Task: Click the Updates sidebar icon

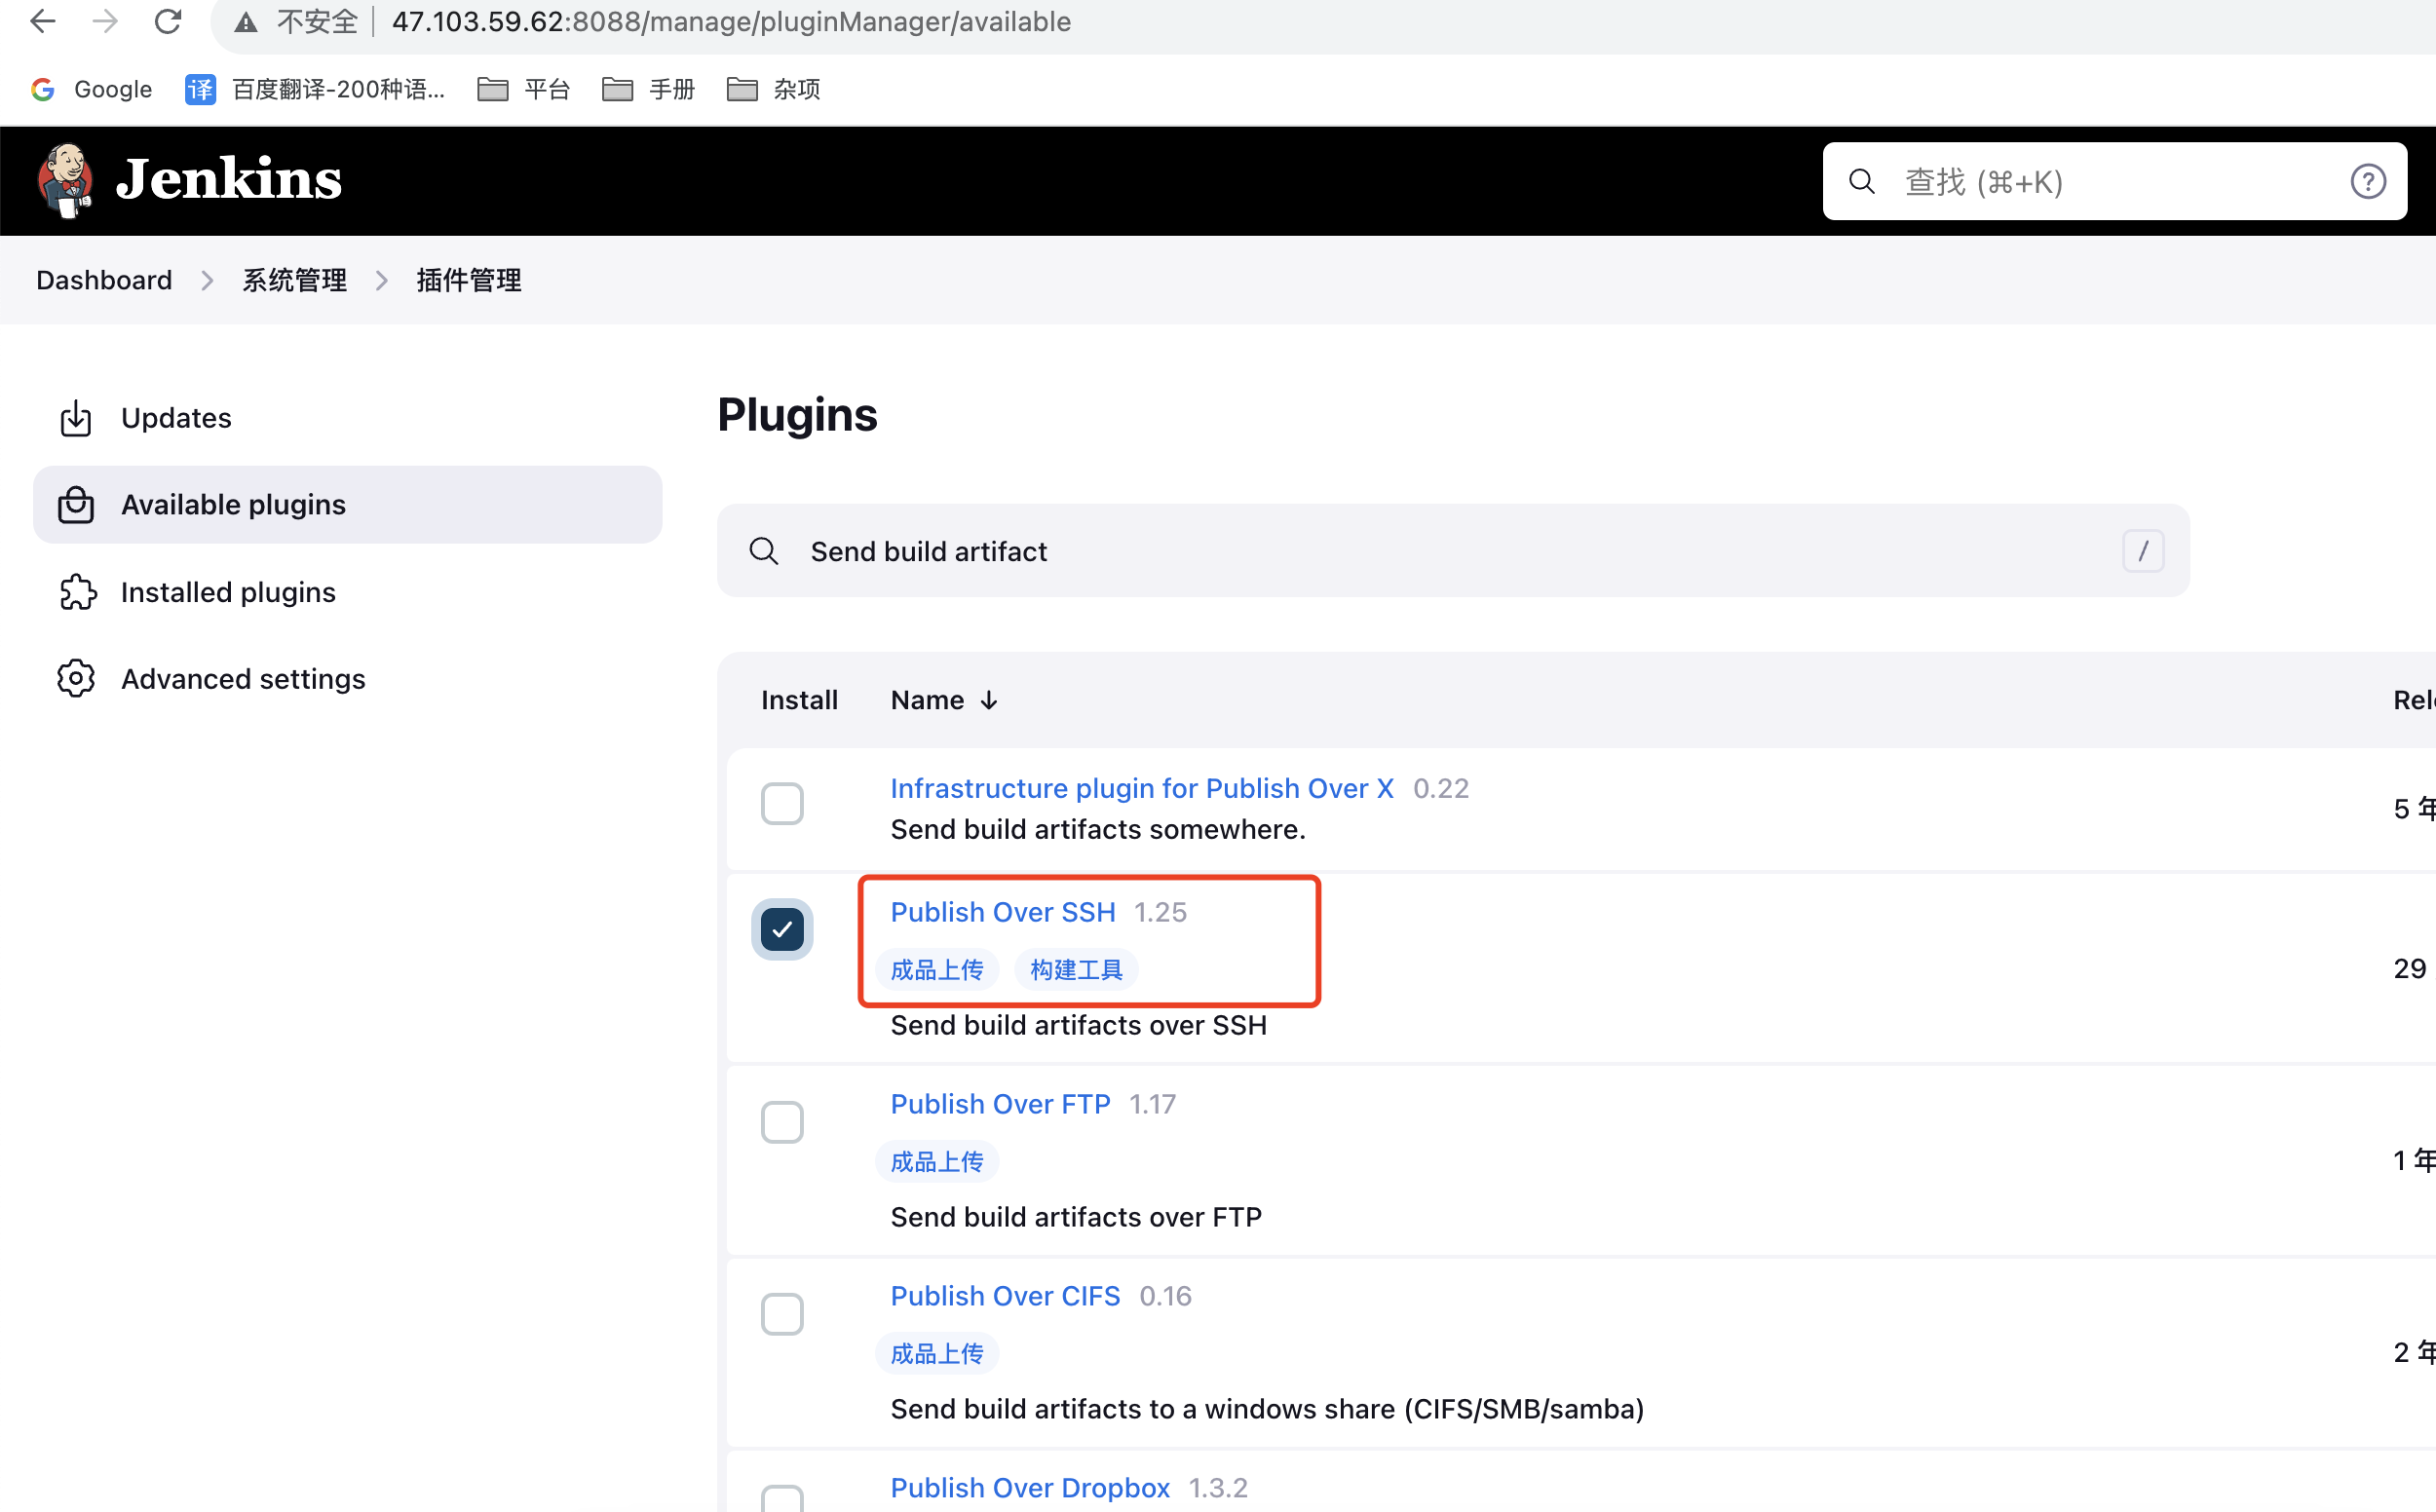Action: [x=75, y=418]
